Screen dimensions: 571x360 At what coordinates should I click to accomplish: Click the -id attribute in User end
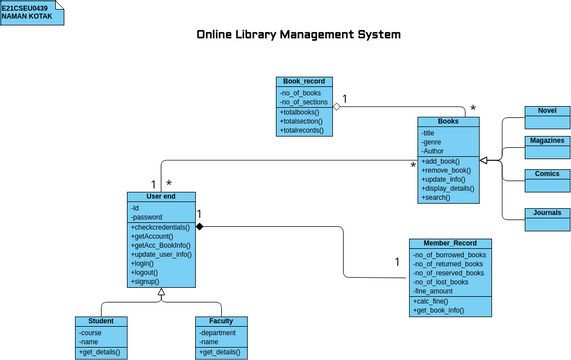[x=135, y=208]
